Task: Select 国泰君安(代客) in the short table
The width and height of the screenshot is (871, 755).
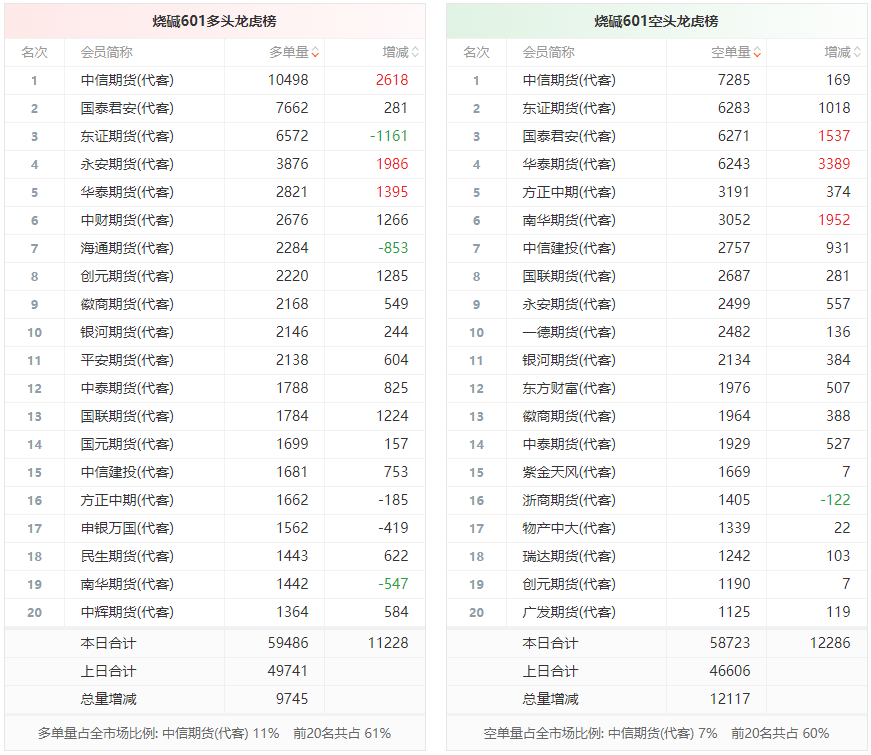Action: click(x=569, y=136)
